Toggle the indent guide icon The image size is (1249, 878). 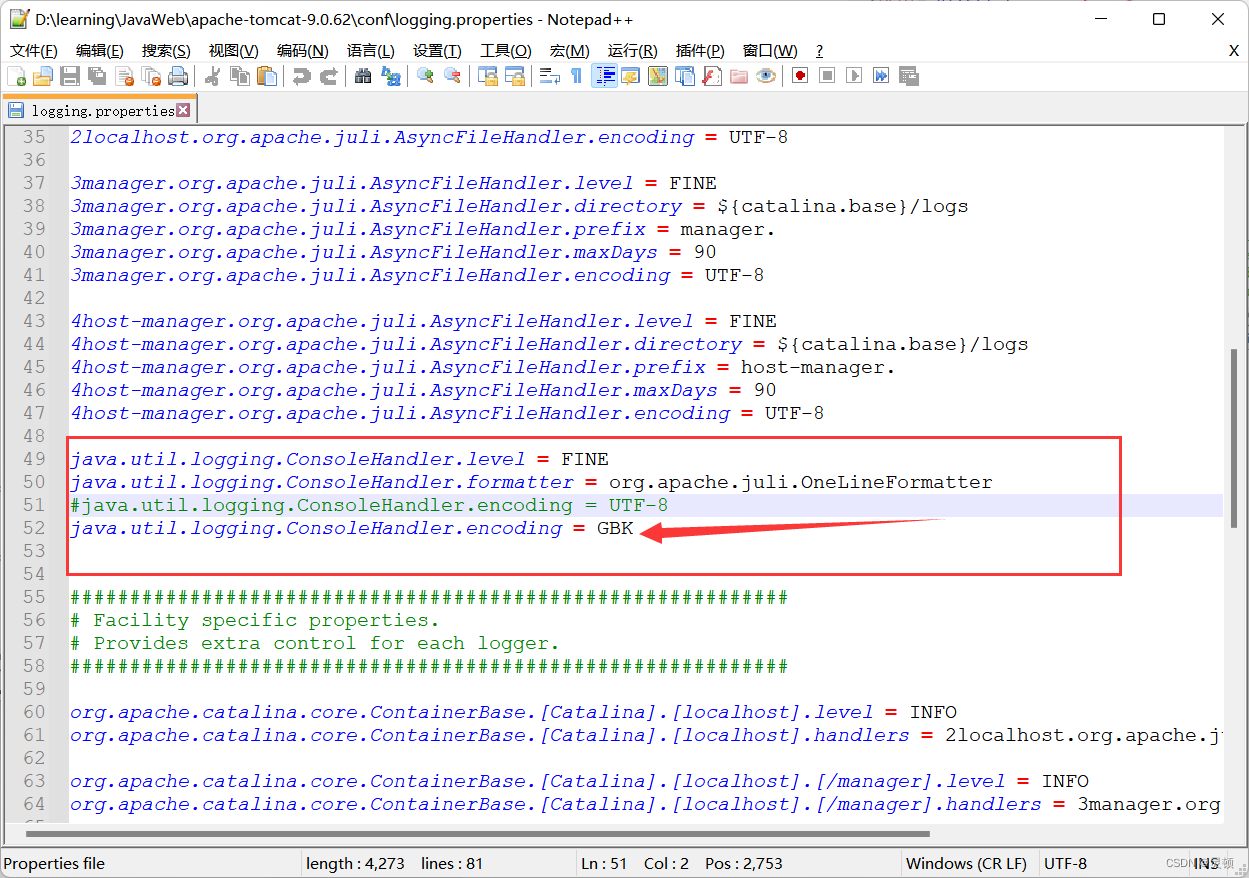click(x=604, y=76)
